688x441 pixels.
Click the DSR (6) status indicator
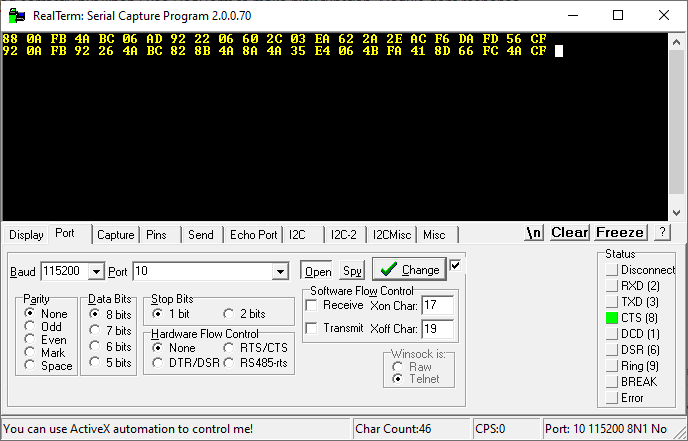click(x=612, y=350)
